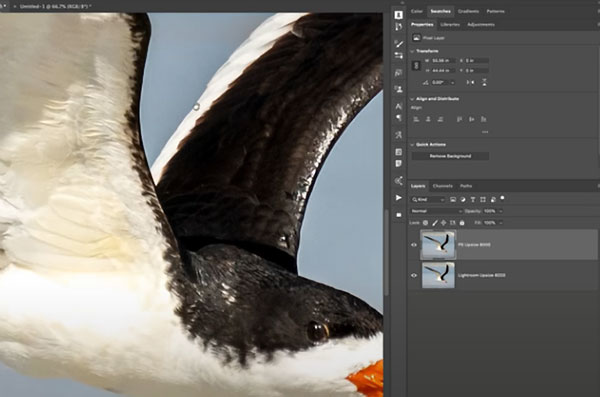Select the Properties tab
This screenshot has height=397, width=600.
[422, 25]
